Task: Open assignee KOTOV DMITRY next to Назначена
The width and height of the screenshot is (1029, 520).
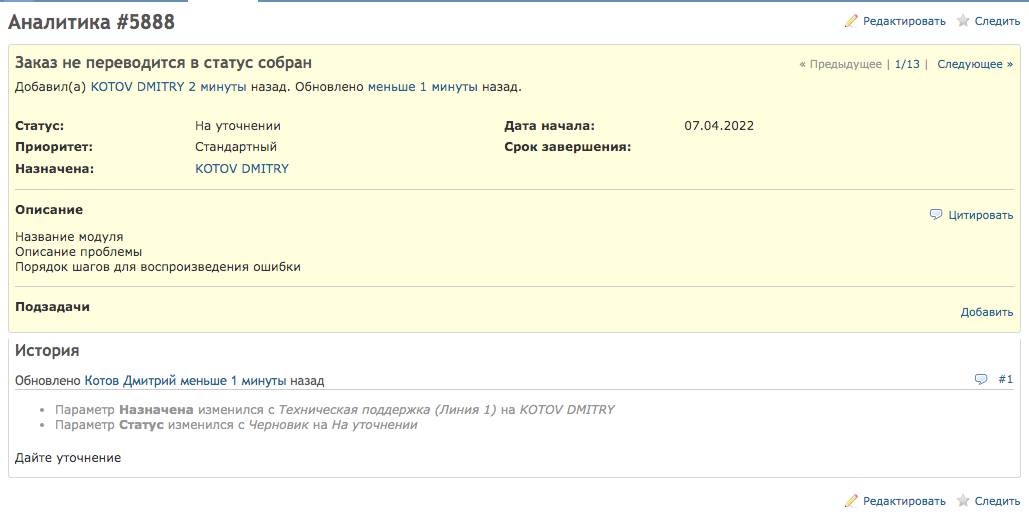Action: click(x=242, y=169)
